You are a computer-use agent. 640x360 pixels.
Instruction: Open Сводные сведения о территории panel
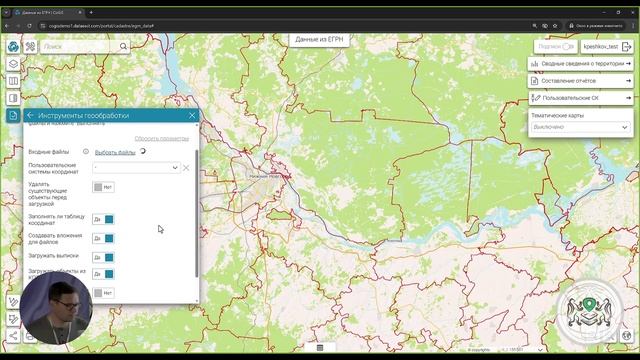pos(580,64)
